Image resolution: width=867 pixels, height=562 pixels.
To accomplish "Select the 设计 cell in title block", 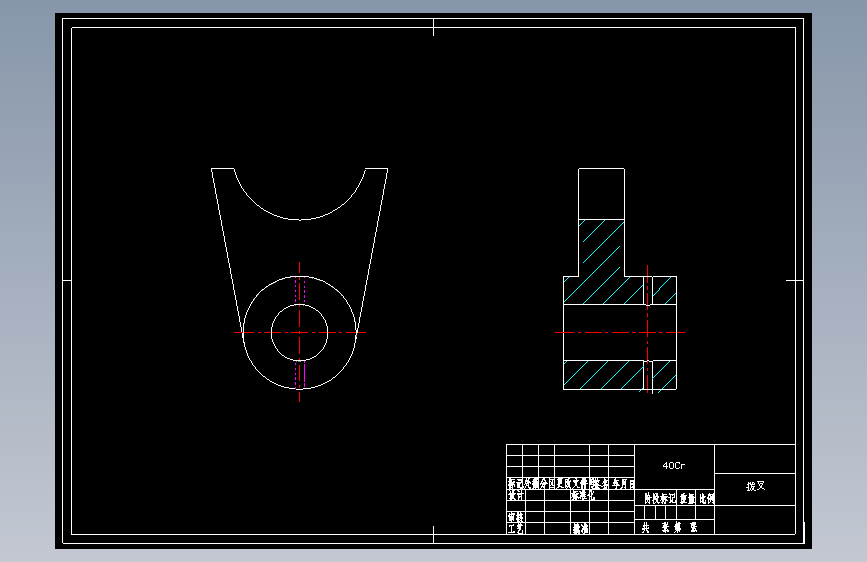I will 516,495.
